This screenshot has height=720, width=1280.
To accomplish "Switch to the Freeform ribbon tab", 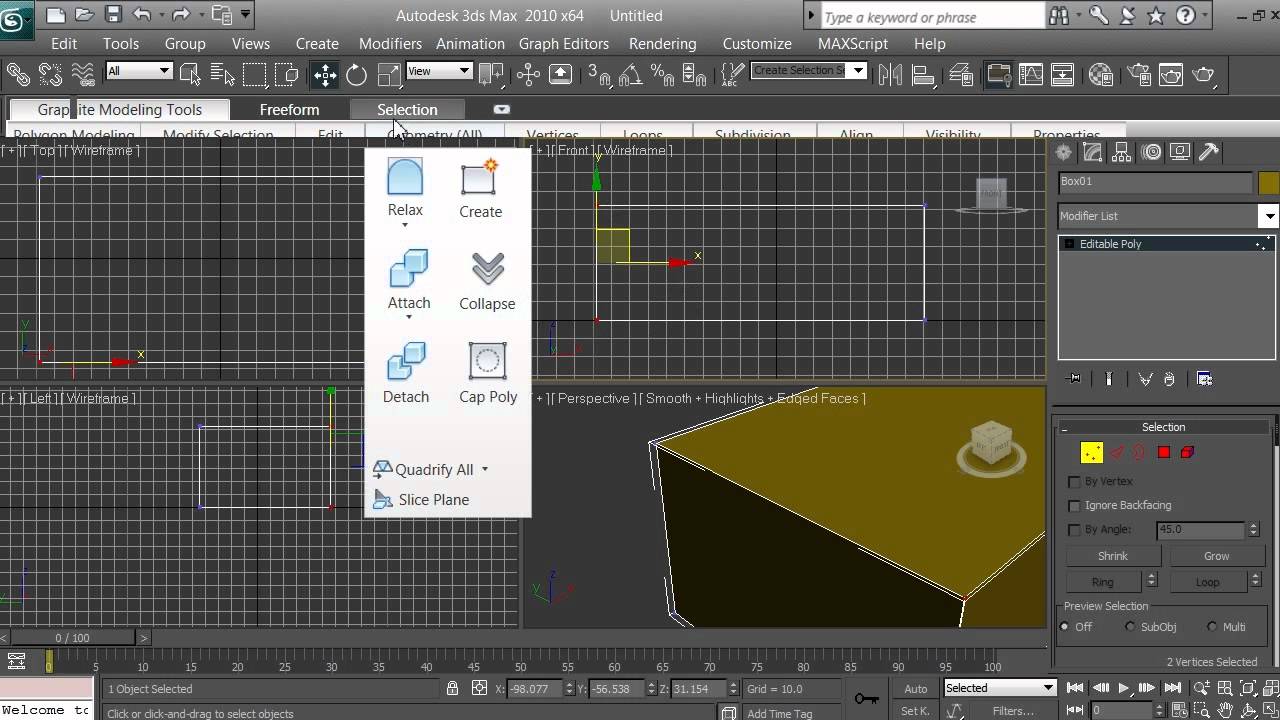I will pyautogui.click(x=289, y=109).
